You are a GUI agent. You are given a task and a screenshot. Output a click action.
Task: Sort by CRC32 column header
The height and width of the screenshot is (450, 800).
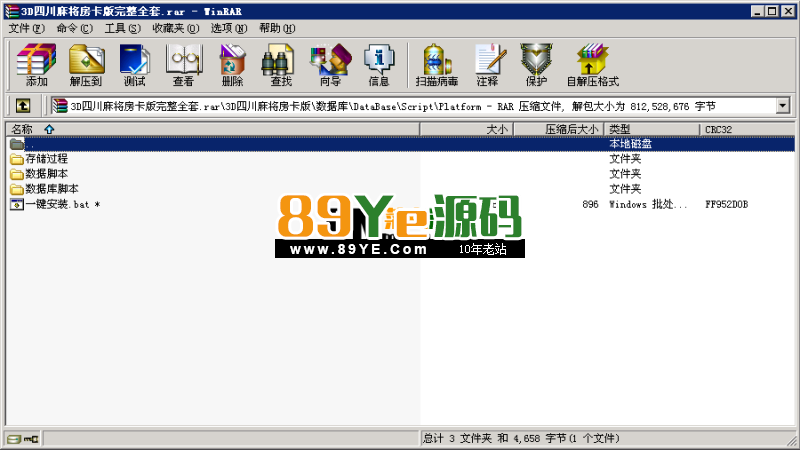747,130
